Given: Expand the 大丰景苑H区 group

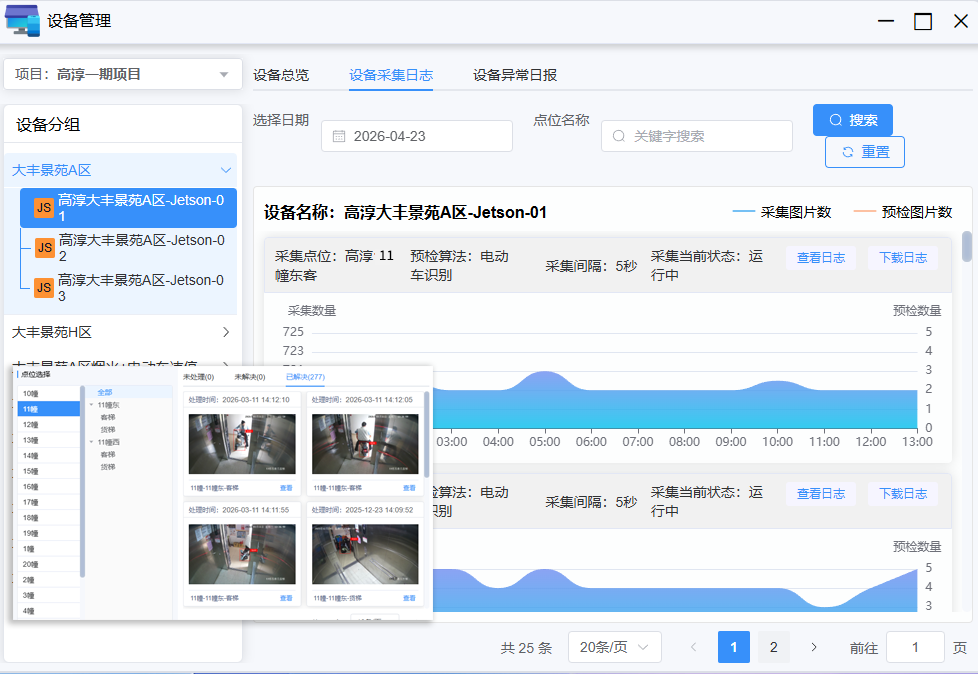Looking at the screenshot, I should [121, 332].
